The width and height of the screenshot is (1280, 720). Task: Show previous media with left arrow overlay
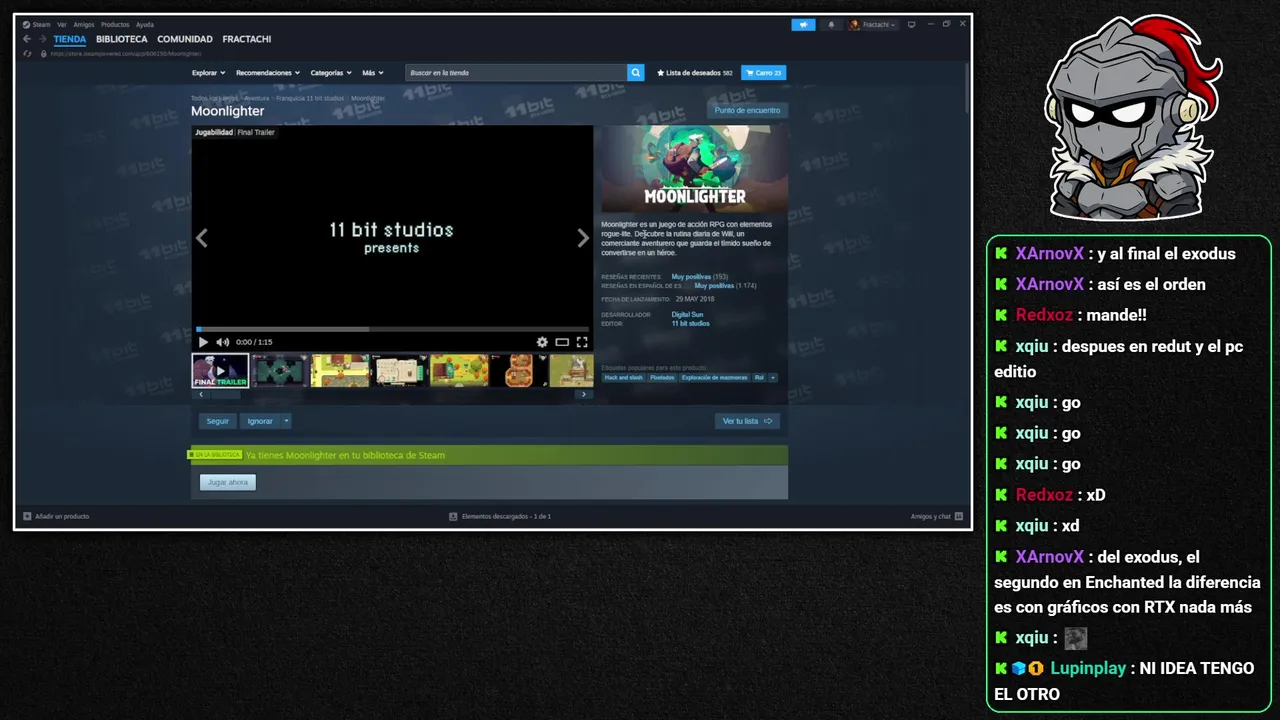[202, 238]
